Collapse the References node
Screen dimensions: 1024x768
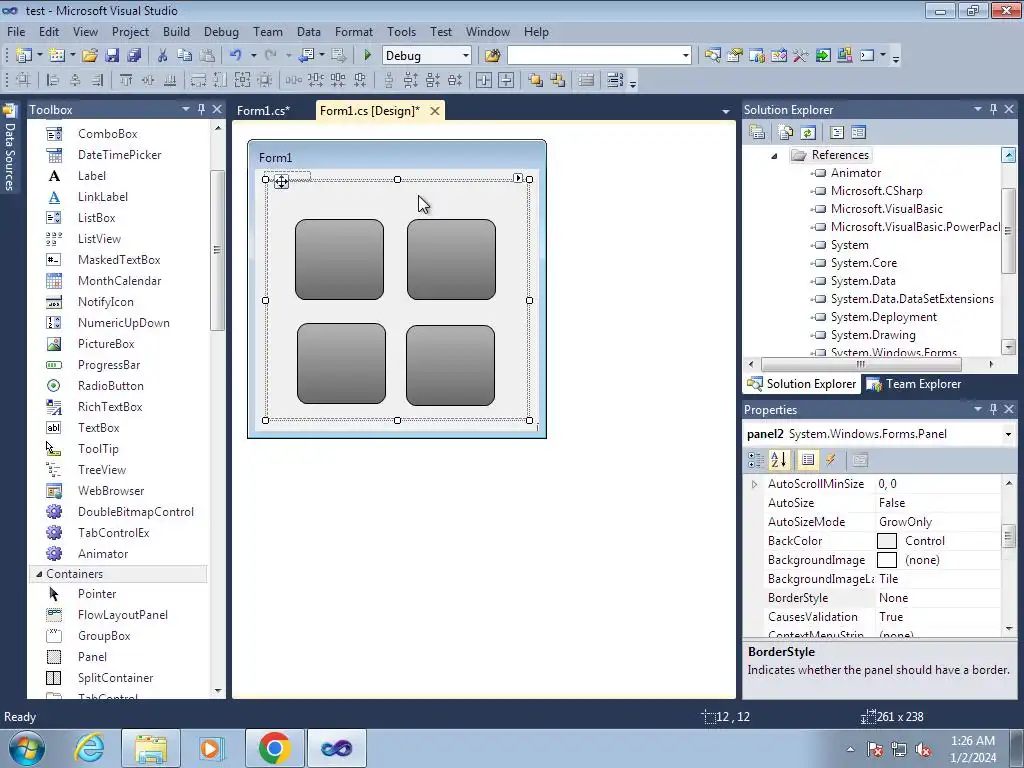pos(774,155)
